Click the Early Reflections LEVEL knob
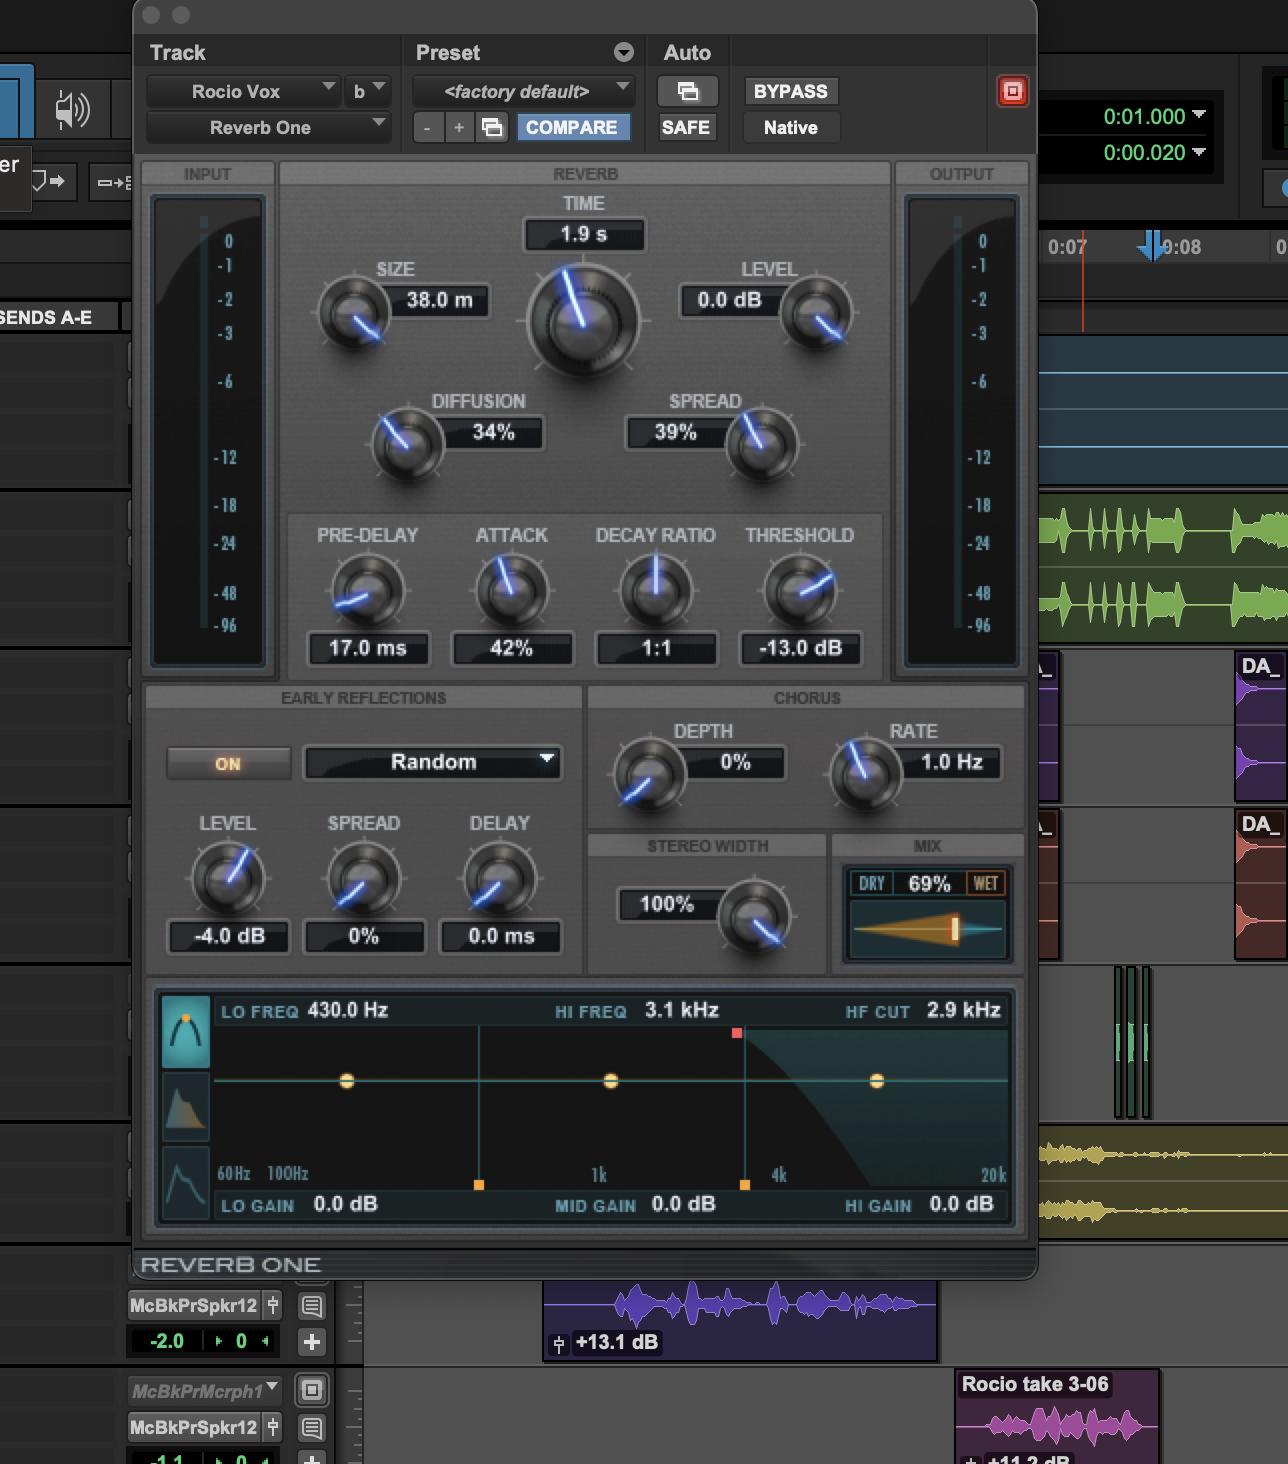 (228, 878)
